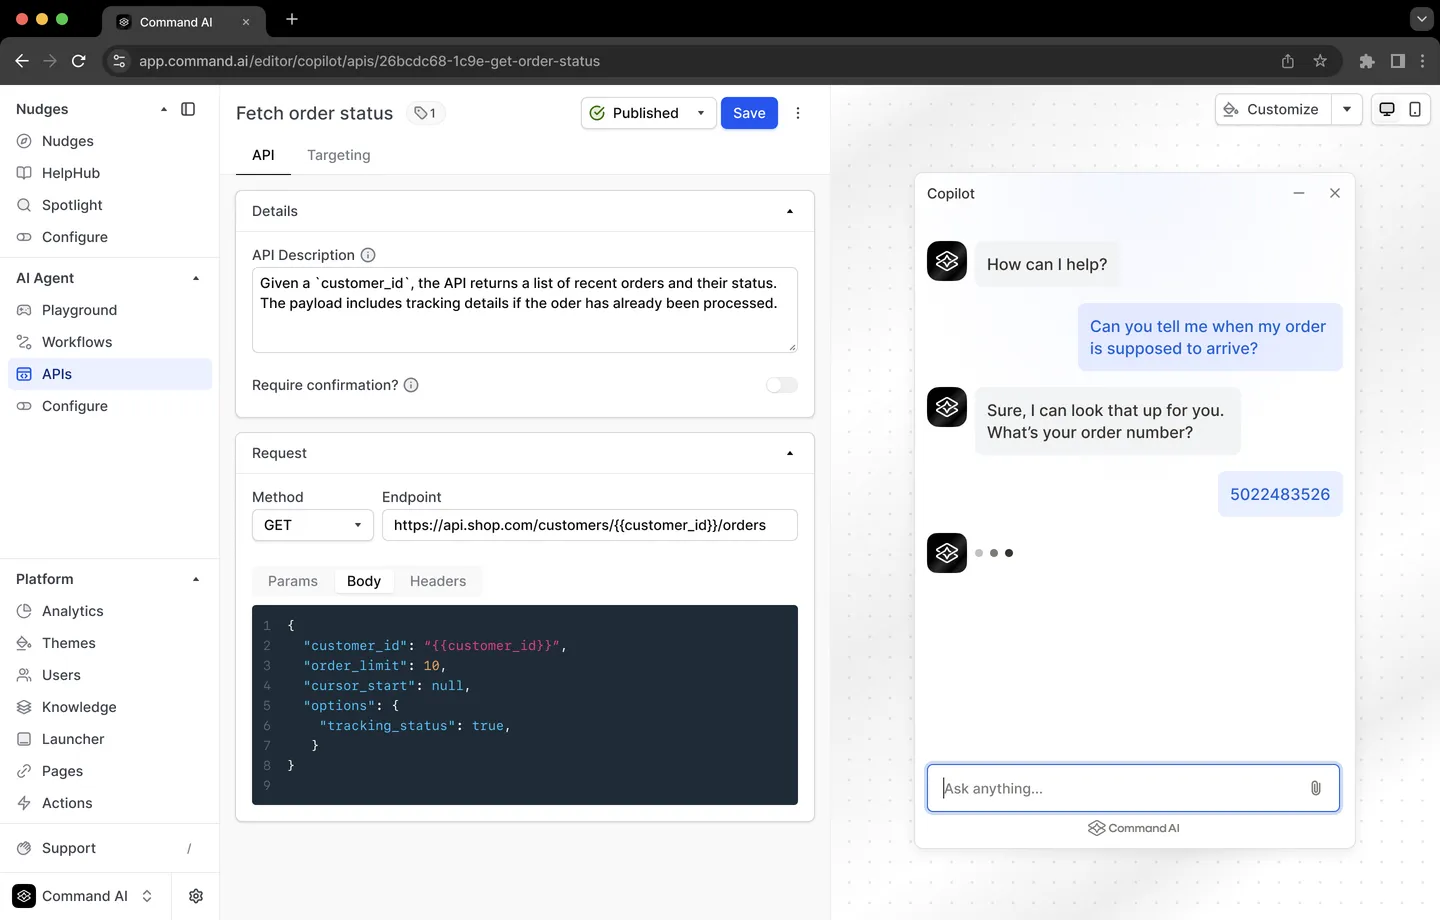Collapse the Details panel

[x=790, y=211]
